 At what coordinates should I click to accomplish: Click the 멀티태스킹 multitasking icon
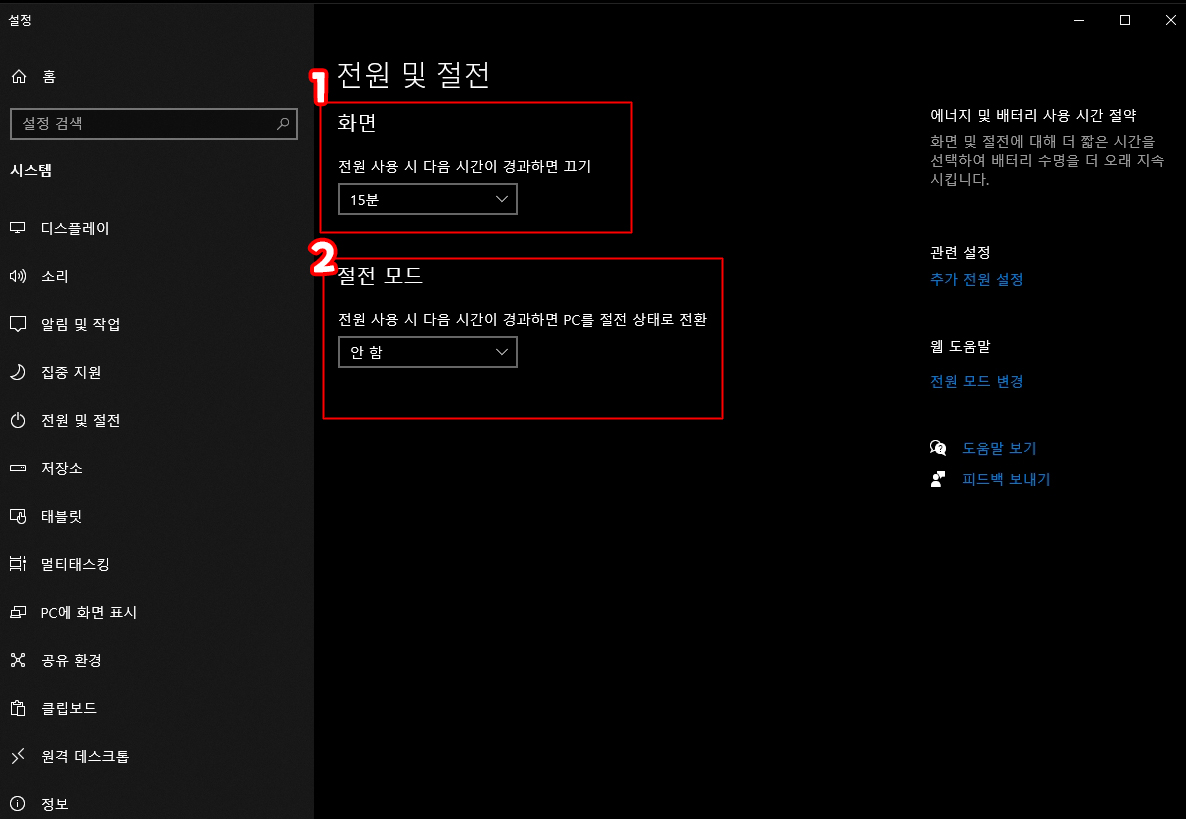[18, 564]
